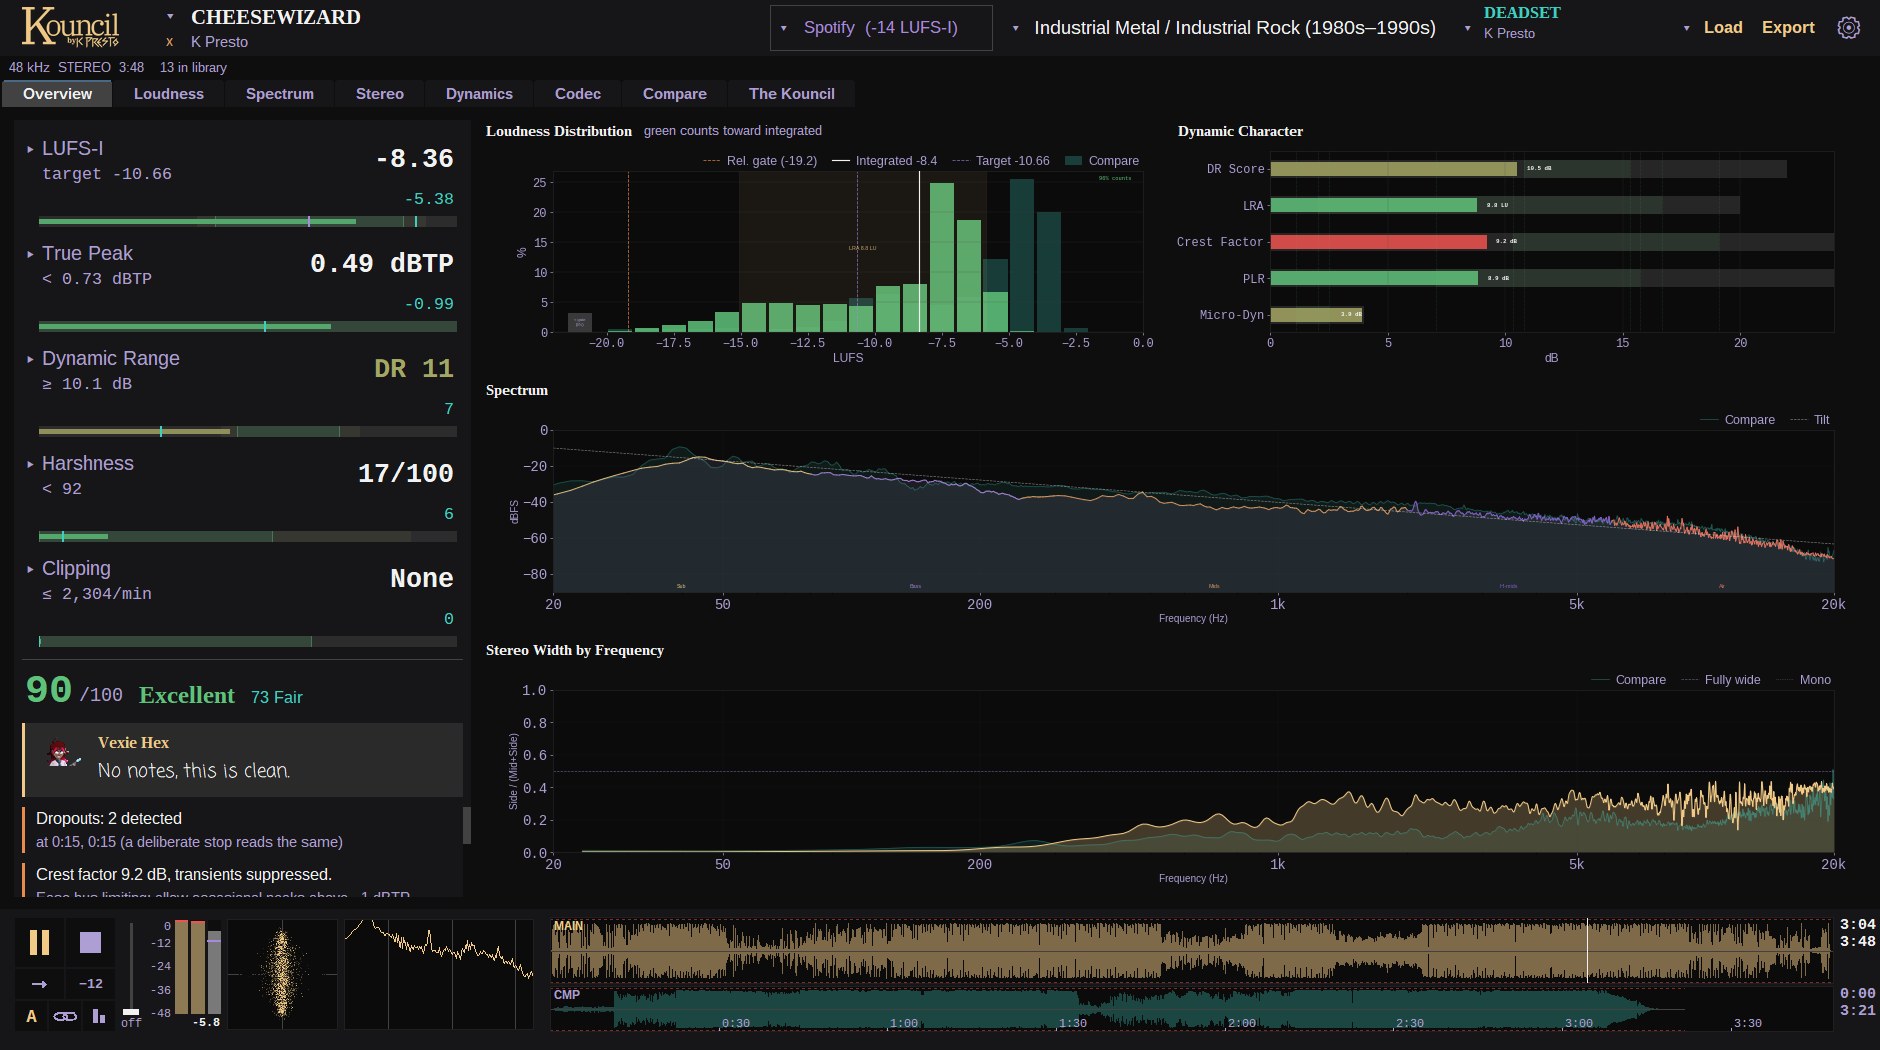Image resolution: width=1880 pixels, height=1050 pixels.
Task: Open the settings gear icon
Action: (1849, 28)
